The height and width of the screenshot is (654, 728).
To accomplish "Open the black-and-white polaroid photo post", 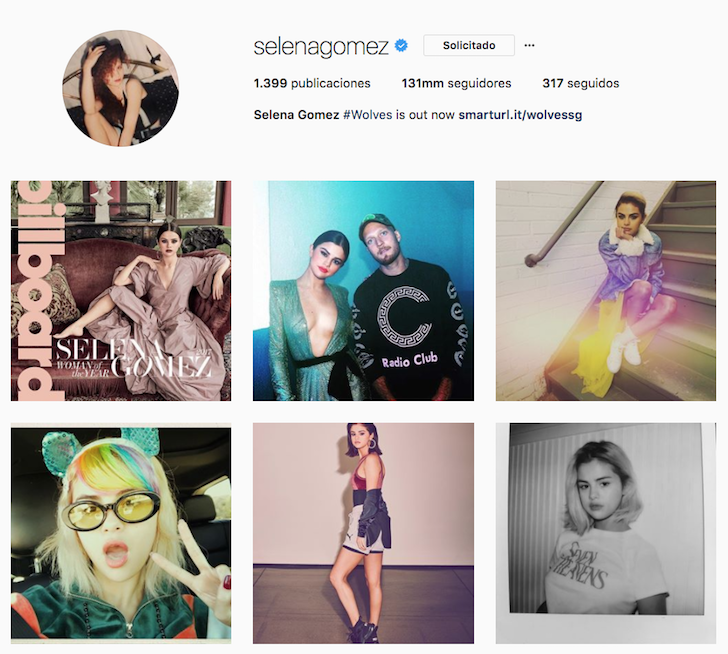I will [606, 533].
